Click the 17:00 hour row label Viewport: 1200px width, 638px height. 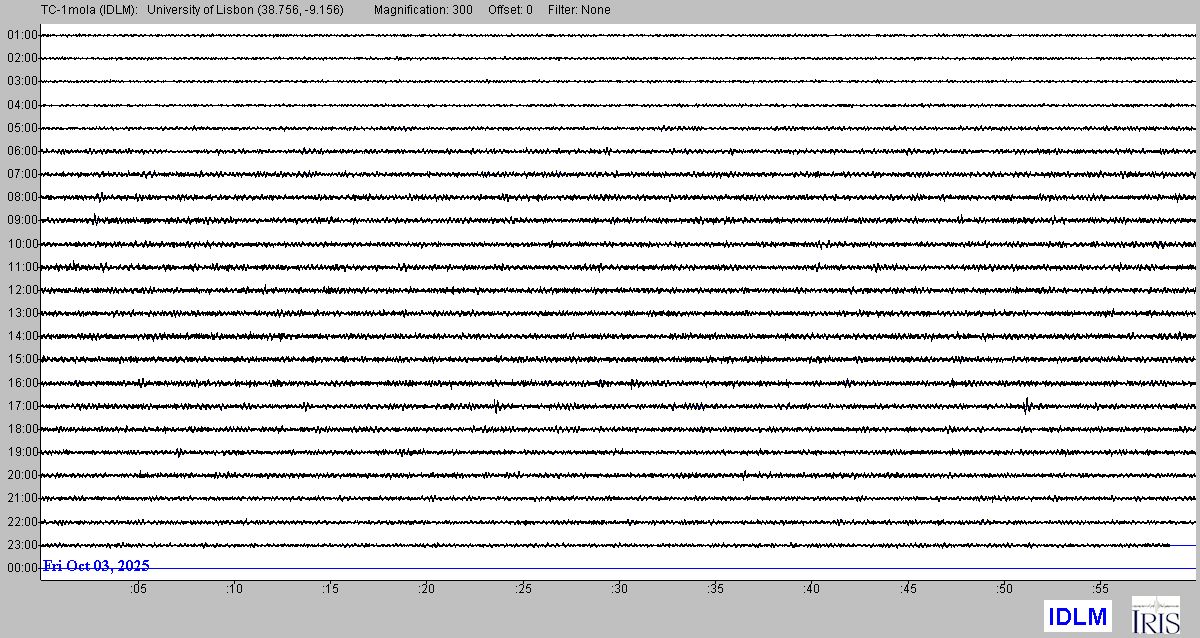coord(22,406)
